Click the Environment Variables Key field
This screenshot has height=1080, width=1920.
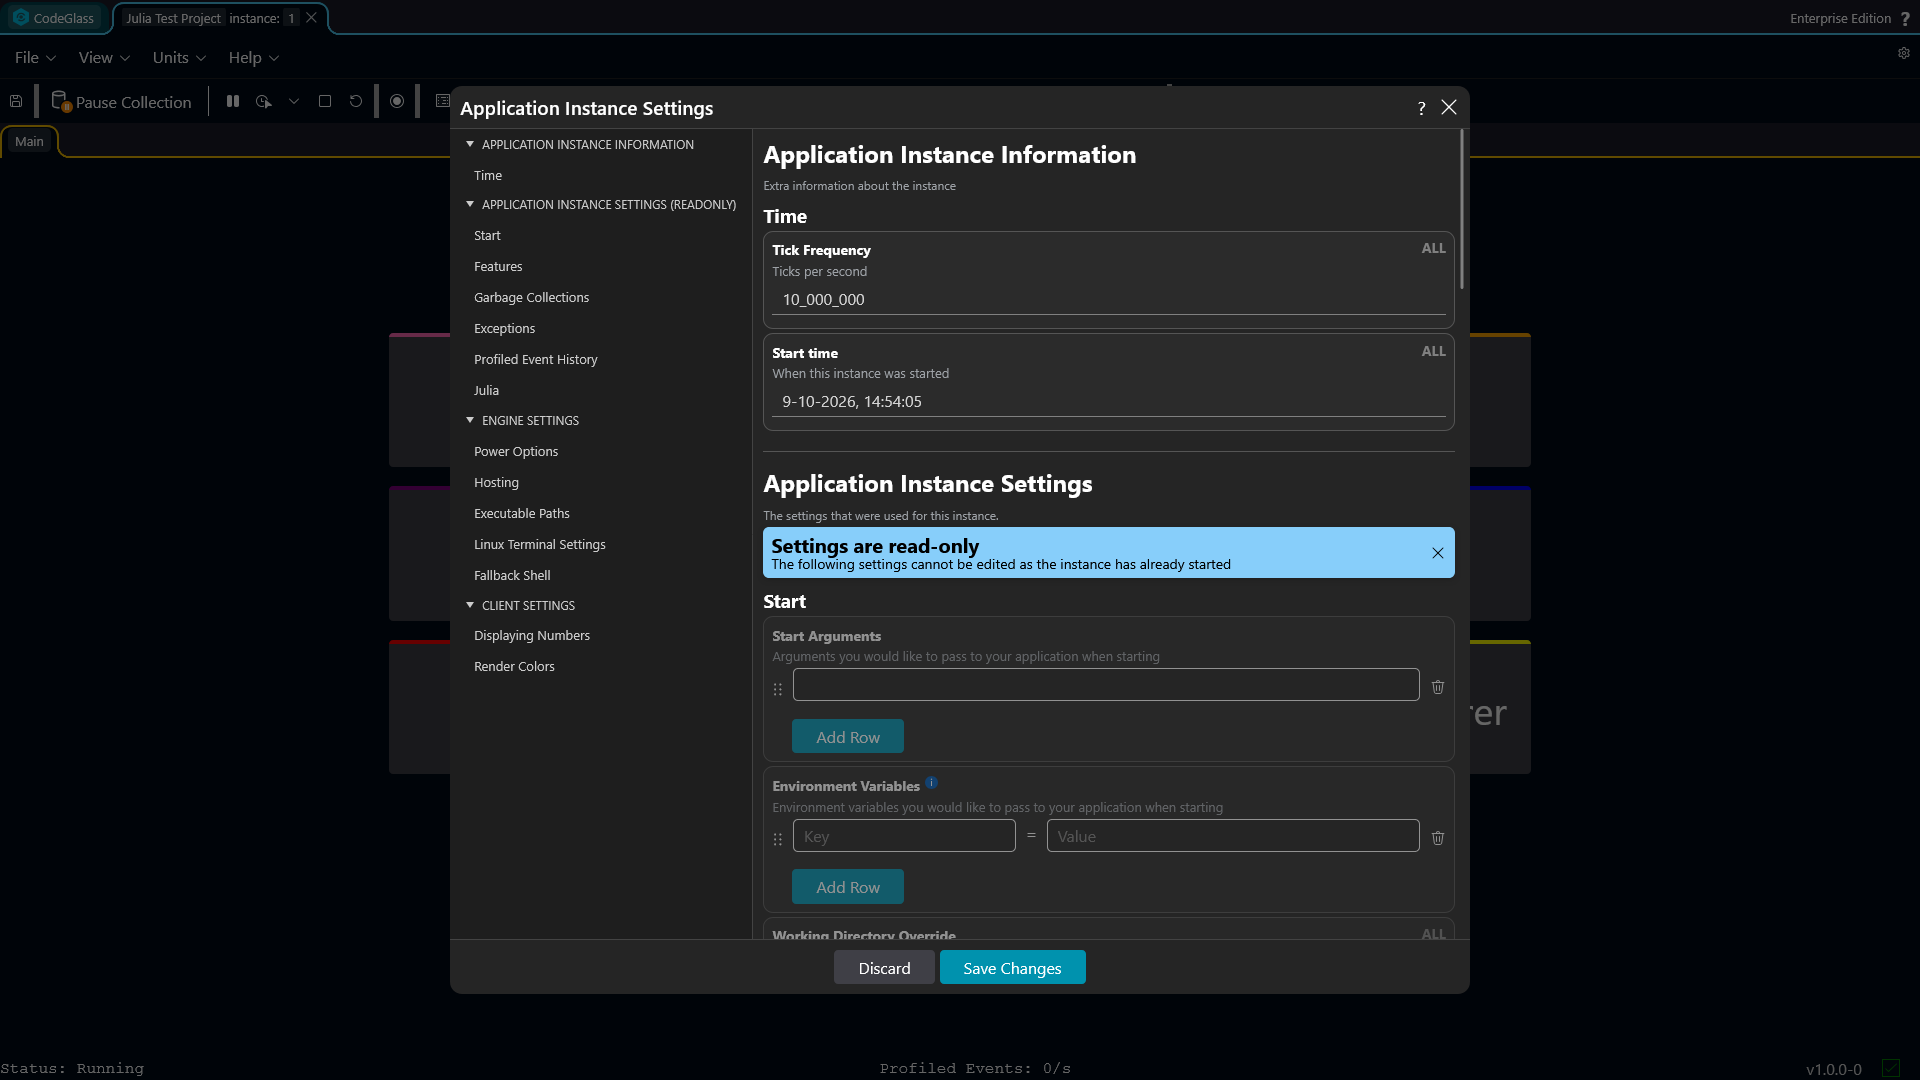point(904,836)
